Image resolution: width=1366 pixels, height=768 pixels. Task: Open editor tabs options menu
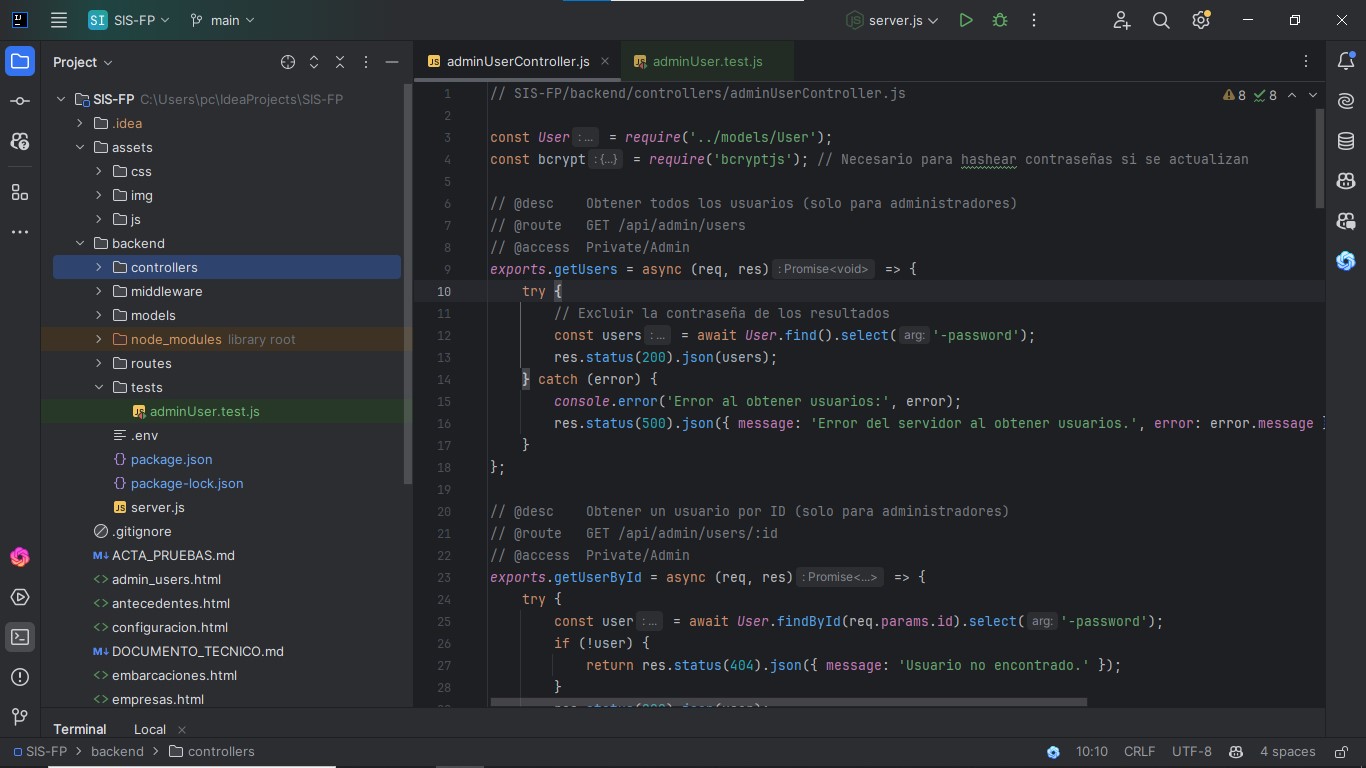pos(1305,62)
